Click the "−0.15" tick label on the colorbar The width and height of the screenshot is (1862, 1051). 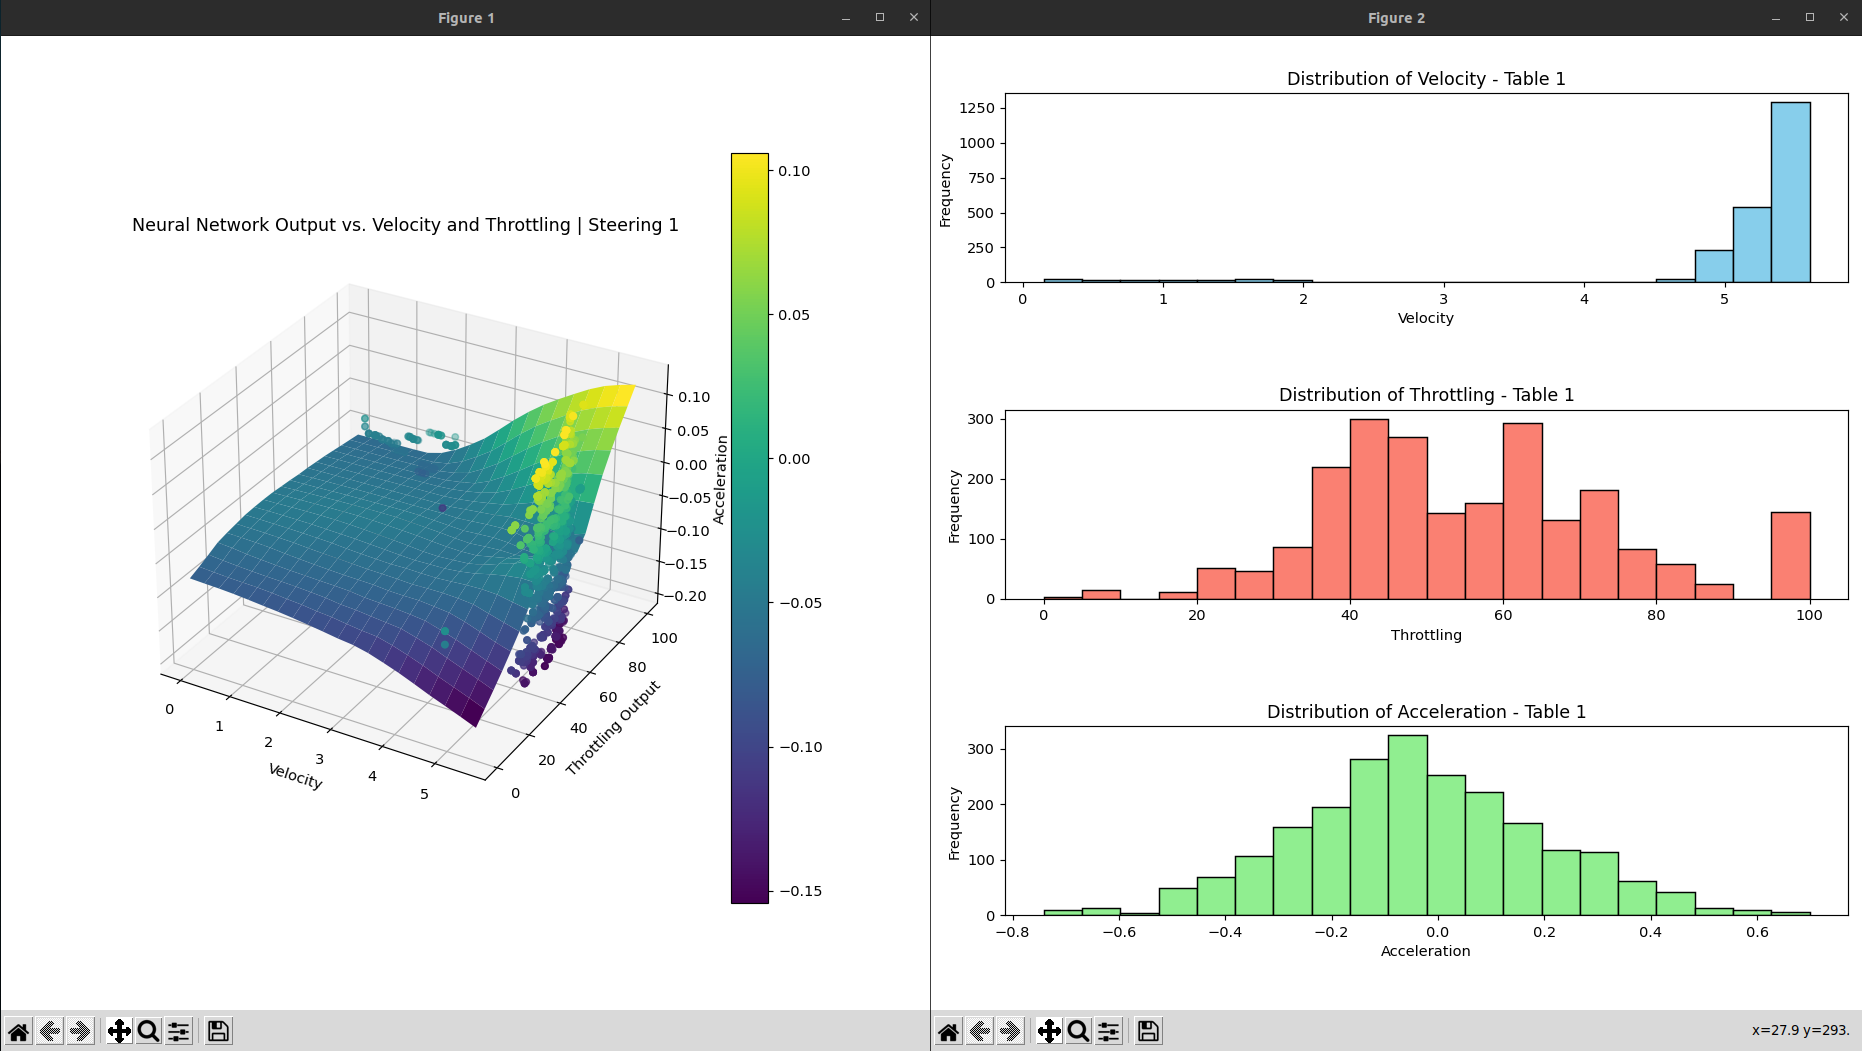800,891
